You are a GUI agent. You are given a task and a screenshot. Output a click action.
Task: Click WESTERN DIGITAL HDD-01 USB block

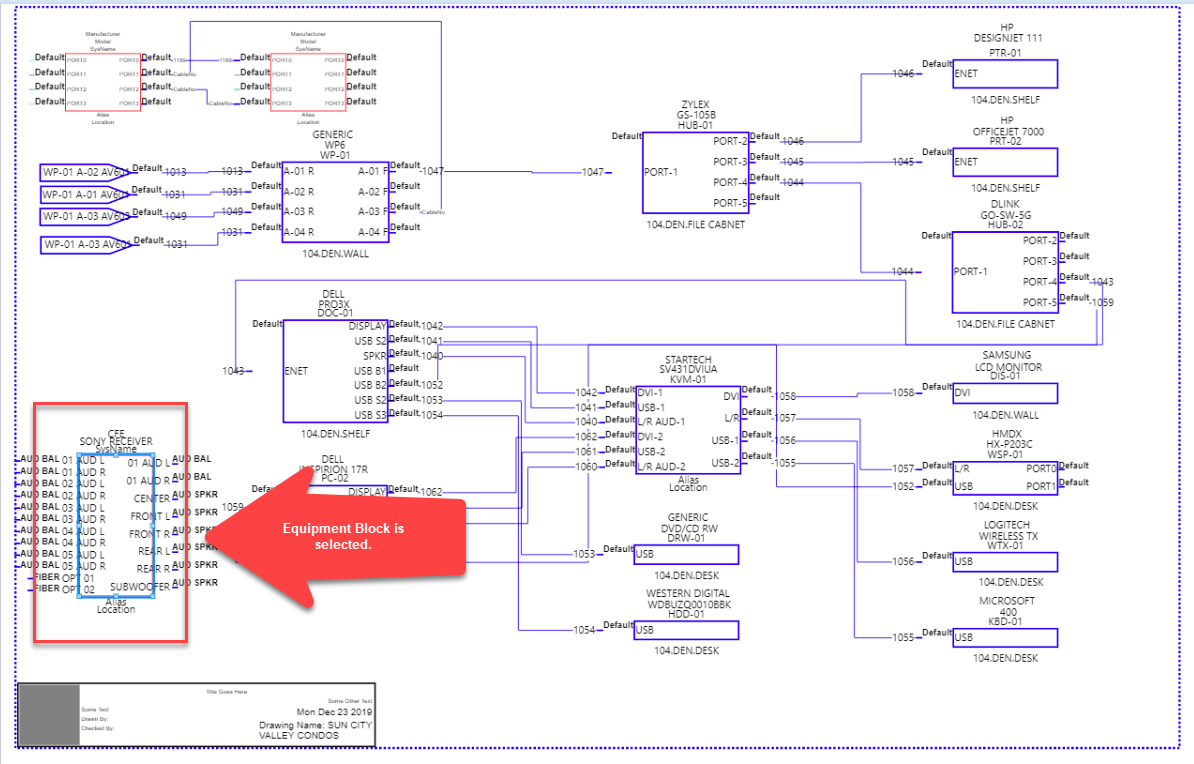tap(686, 630)
